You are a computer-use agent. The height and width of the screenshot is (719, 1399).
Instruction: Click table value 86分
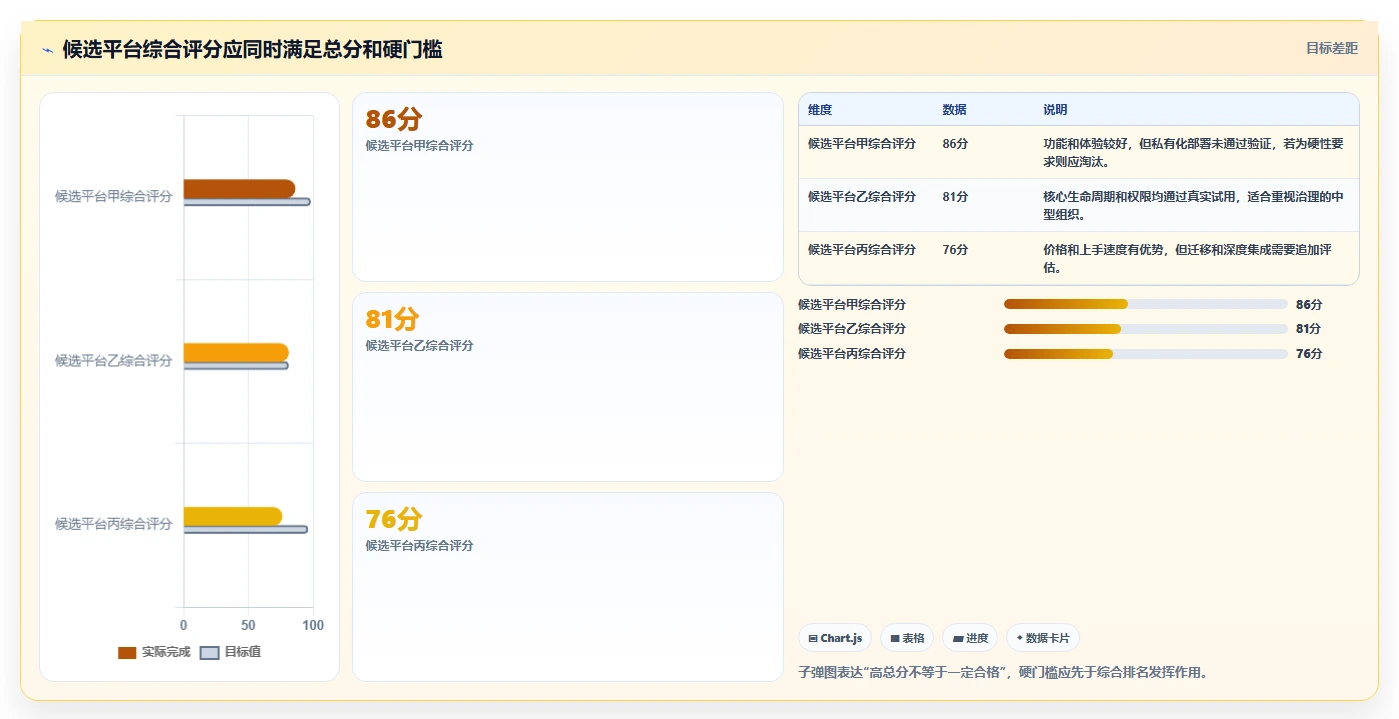pyautogui.click(x=955, y=144)
